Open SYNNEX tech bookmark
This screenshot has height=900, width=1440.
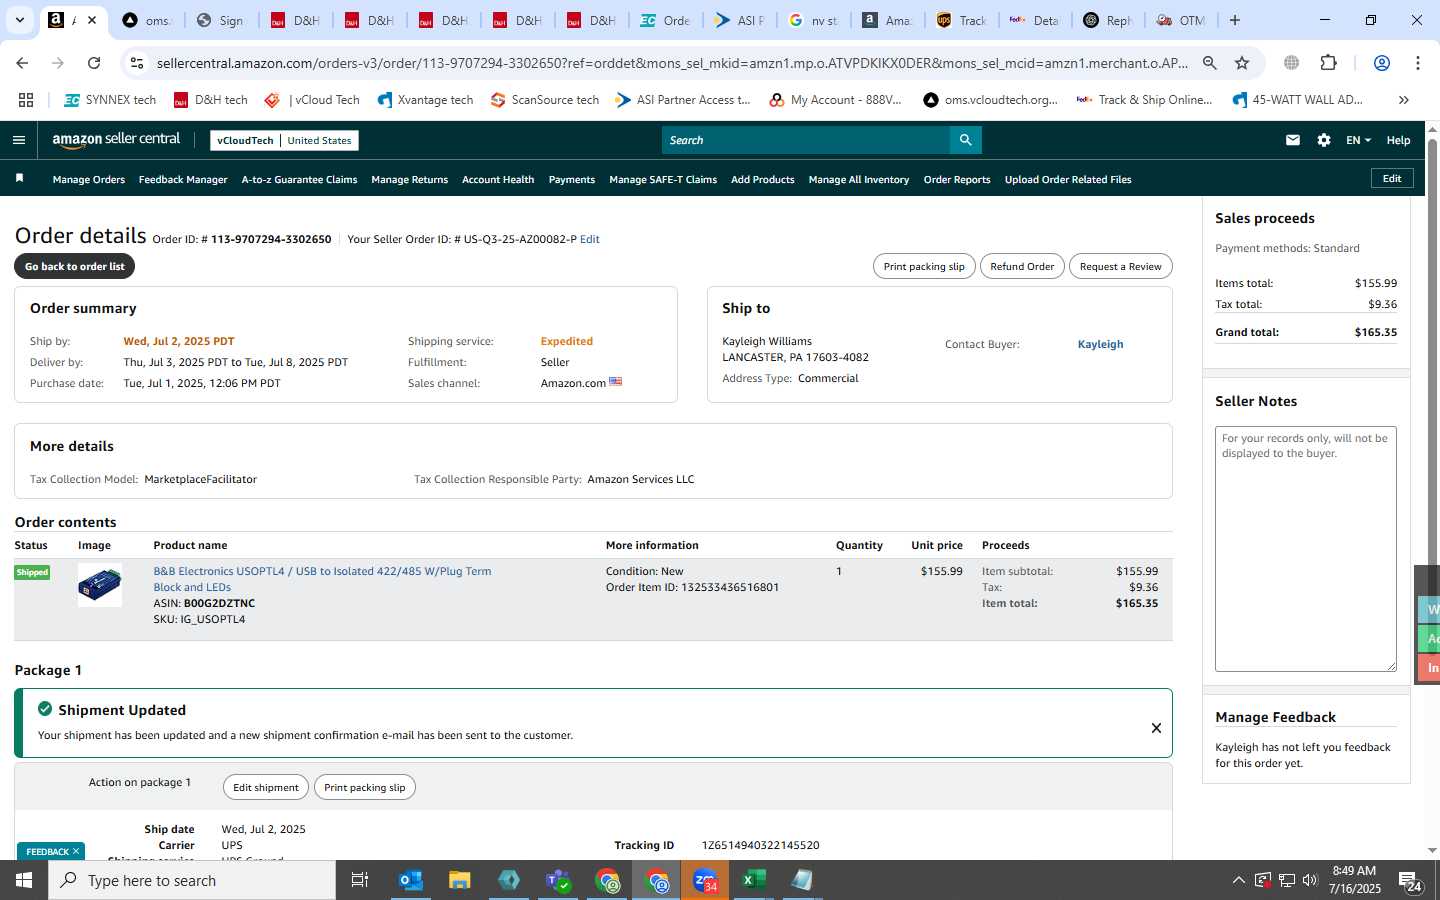click(110, 100)
